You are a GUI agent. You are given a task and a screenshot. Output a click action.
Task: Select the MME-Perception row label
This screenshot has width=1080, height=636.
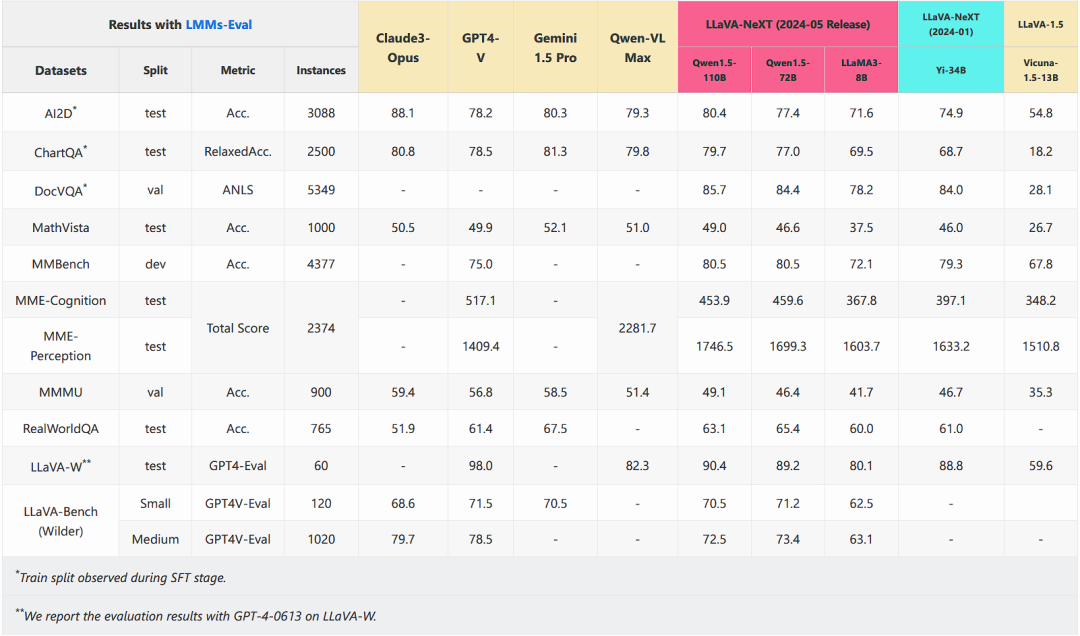61,346
